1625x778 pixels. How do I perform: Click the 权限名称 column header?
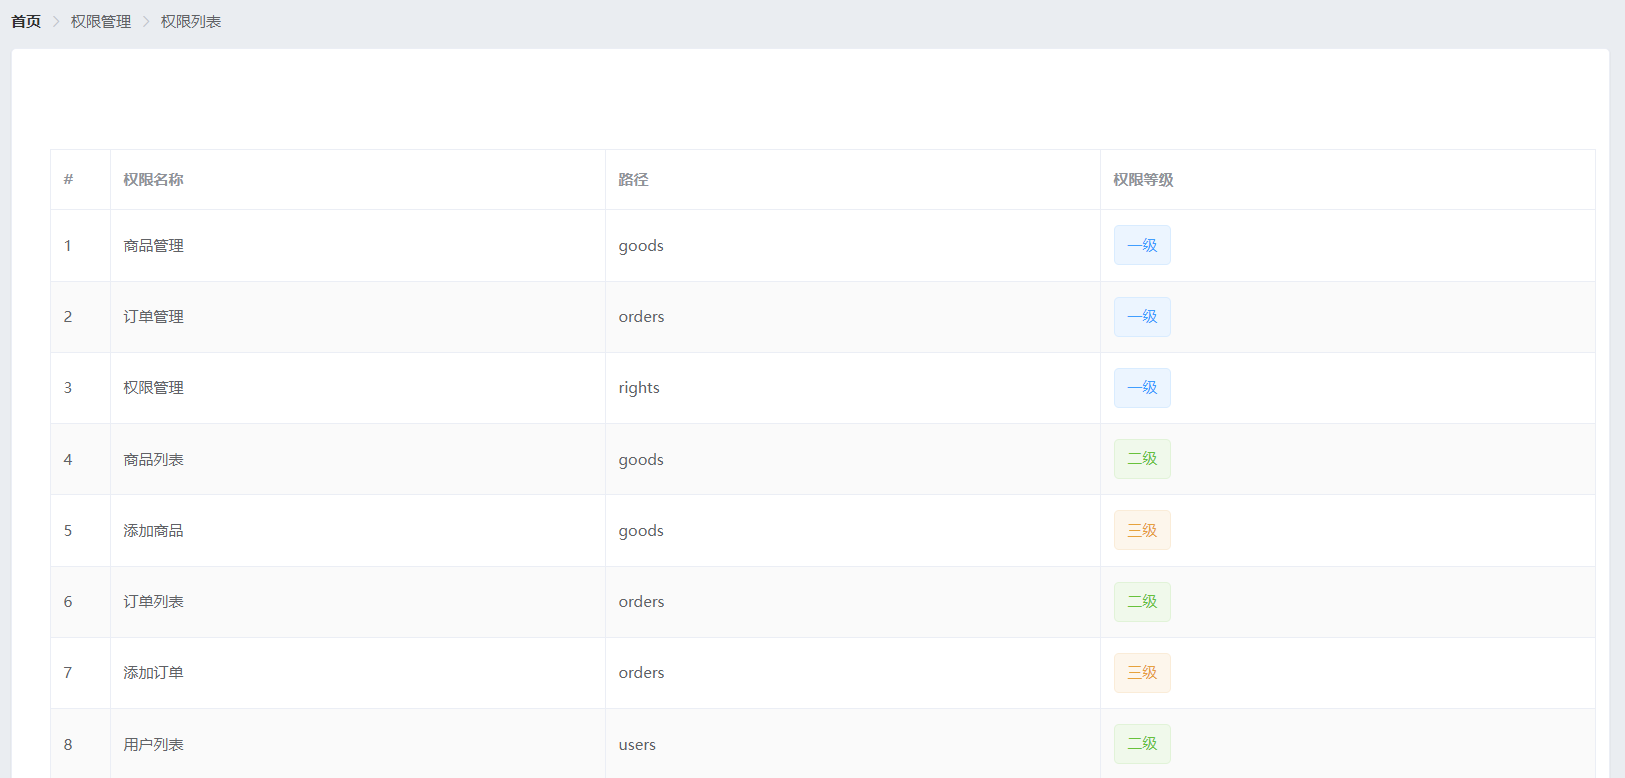pos(153,180)
